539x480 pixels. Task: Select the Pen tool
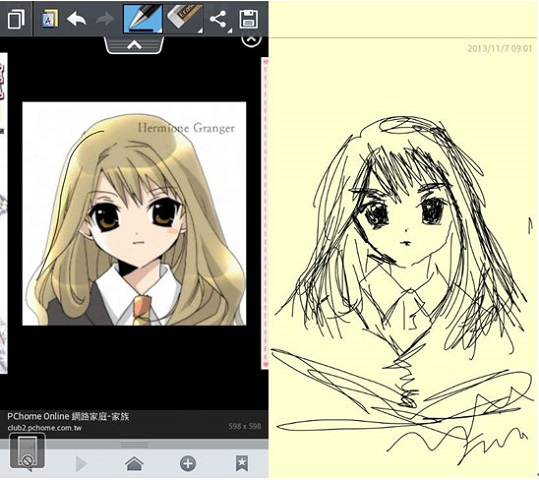click(x=143, y=18)
